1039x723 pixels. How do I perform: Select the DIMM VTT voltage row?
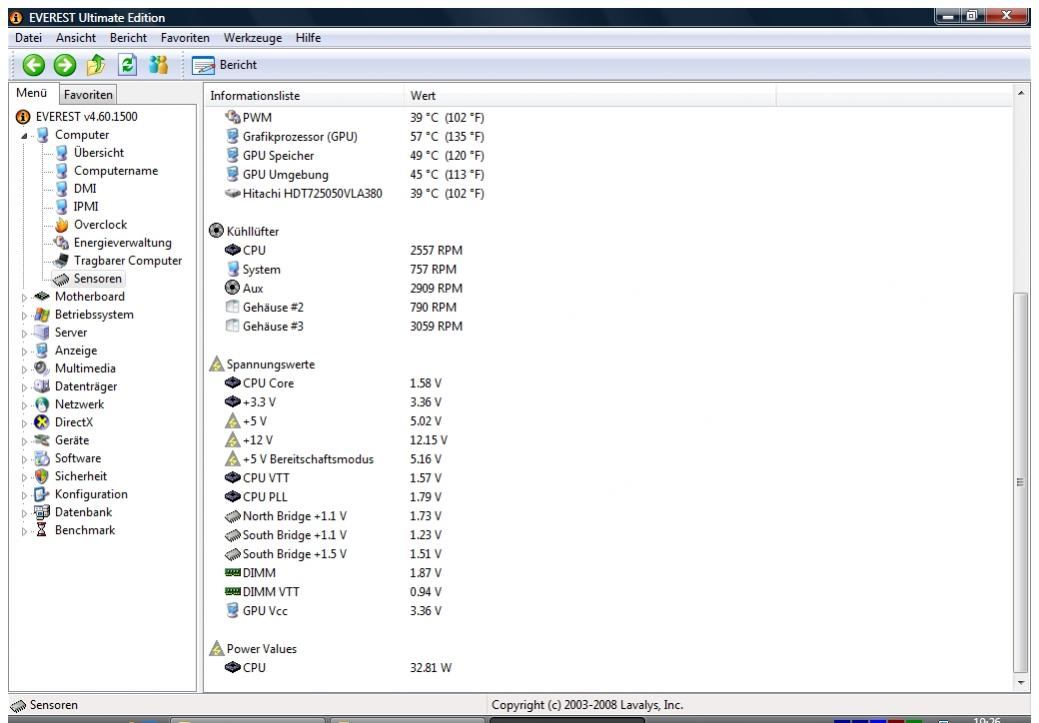click(333, 592)
